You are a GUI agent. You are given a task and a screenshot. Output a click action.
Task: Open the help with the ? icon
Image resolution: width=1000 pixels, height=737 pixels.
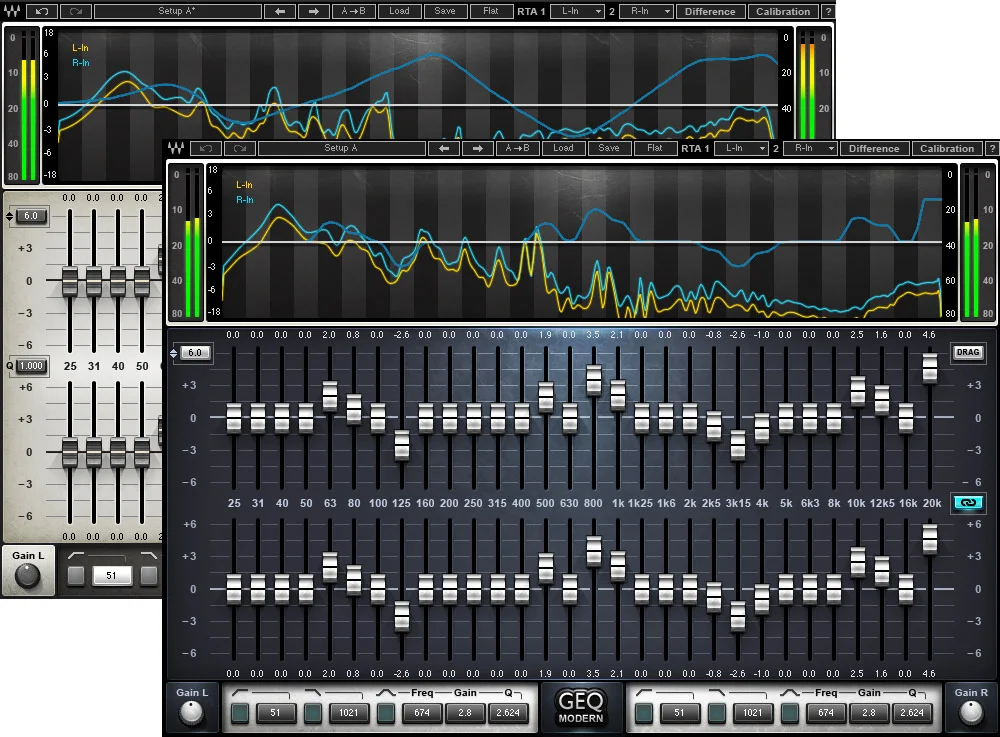click(x=991, y=147)
